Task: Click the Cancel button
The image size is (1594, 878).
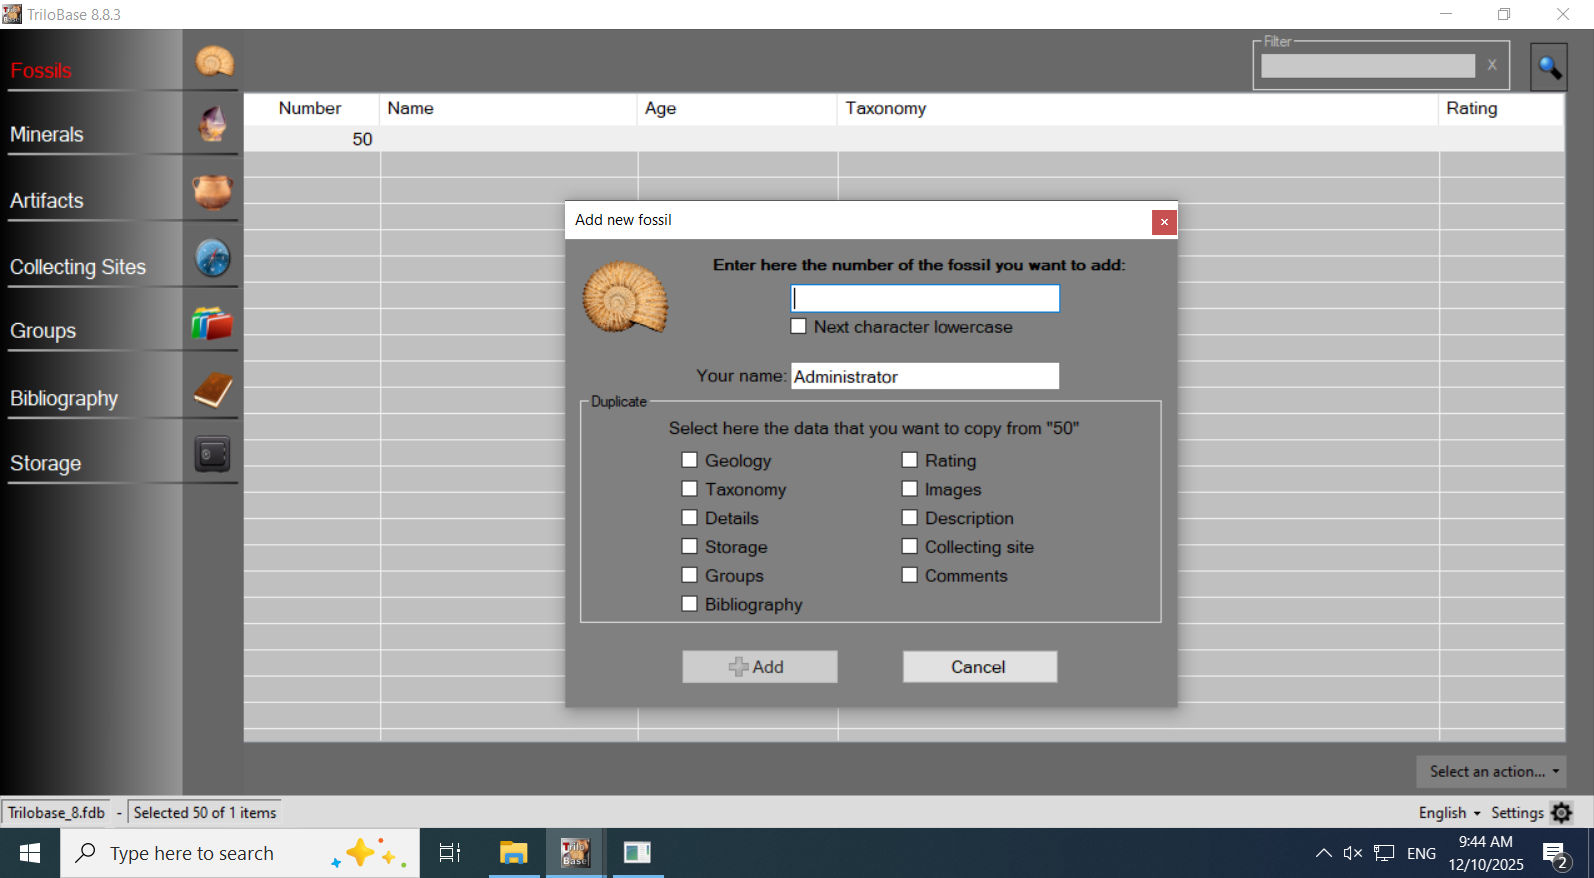Action: click(980, 667)
